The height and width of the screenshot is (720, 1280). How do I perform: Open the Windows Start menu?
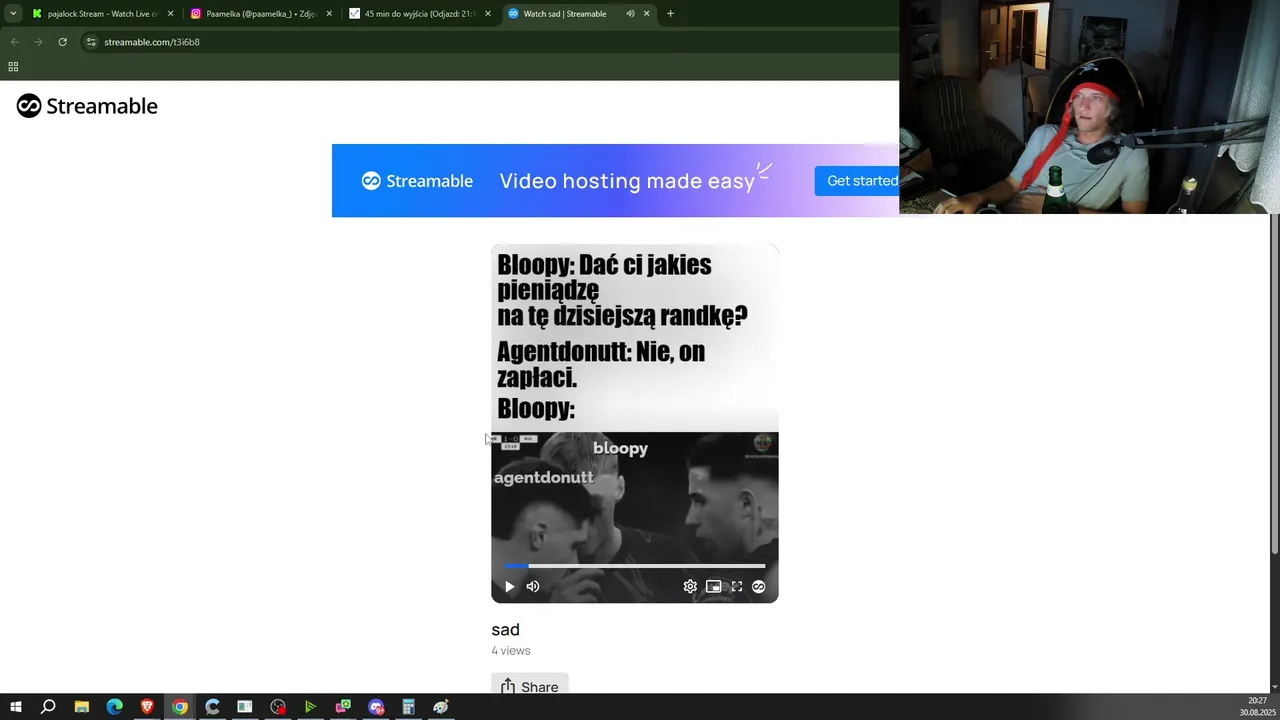[x=16, y=707]
